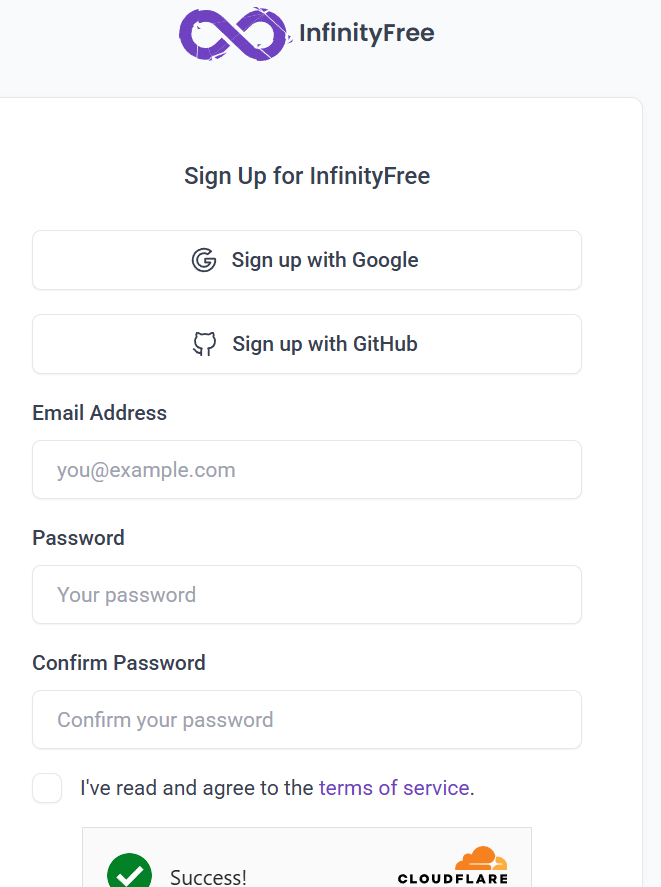
Task: Click the InfinityFree brand name text
Action: coord(366,33)
